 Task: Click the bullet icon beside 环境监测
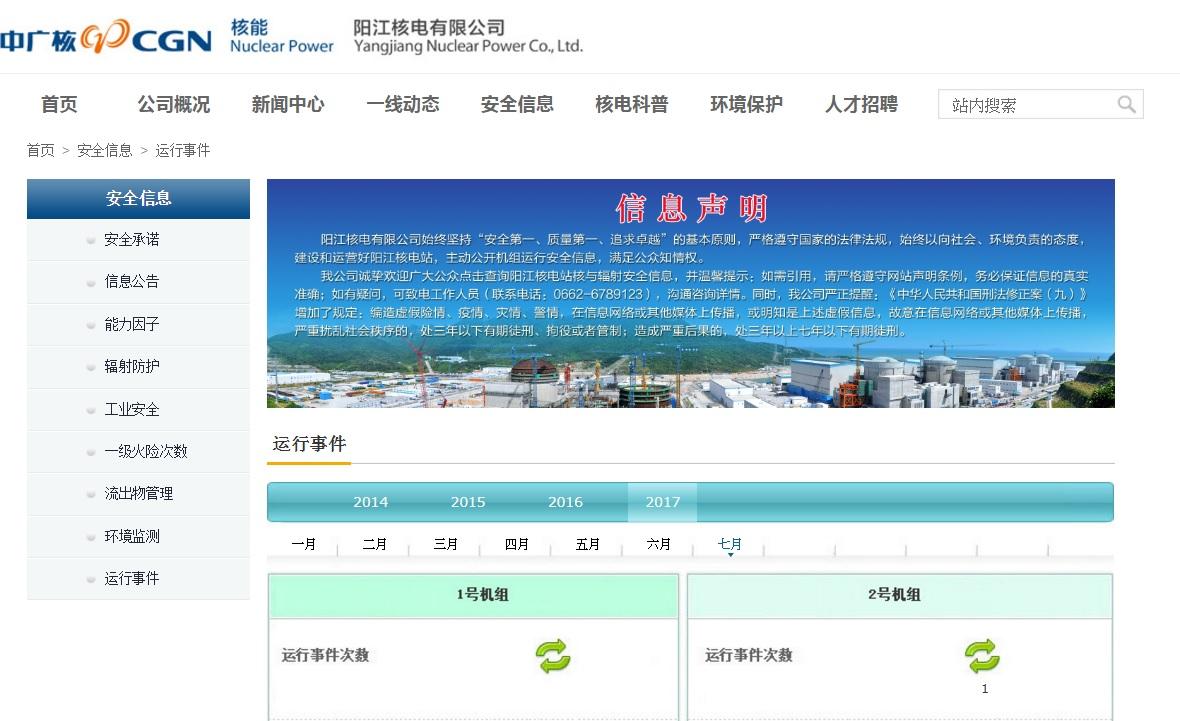(90, 536)
